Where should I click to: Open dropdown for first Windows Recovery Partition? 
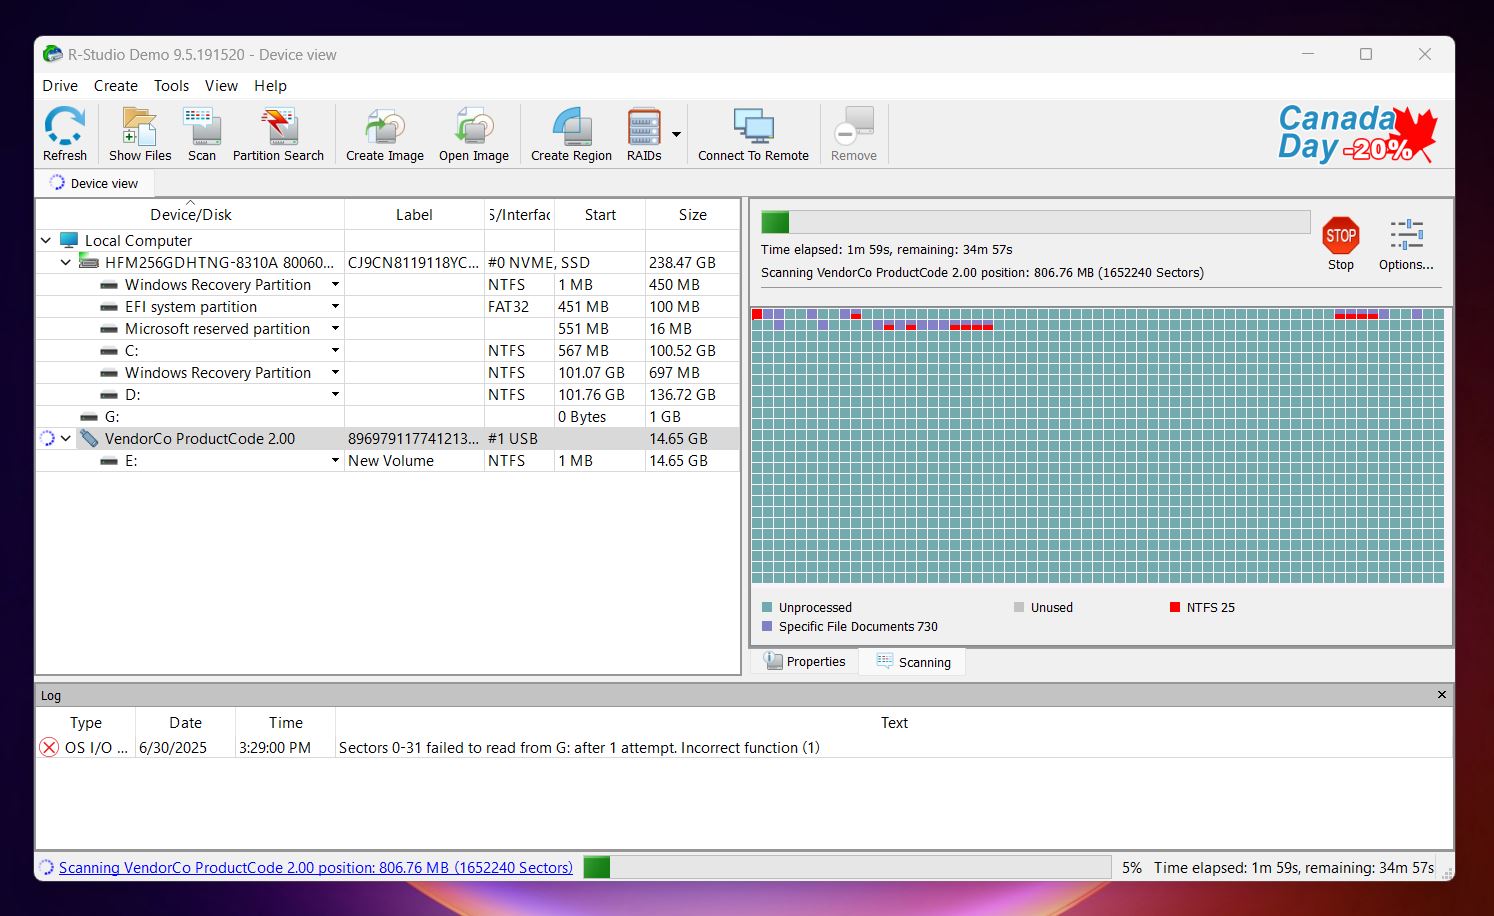tap(335, 284)
